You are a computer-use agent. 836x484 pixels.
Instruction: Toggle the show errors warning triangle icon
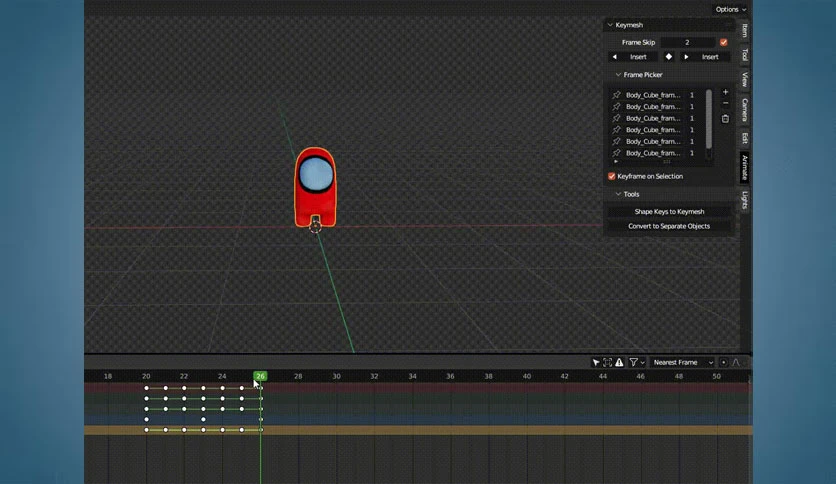pos(619,362)
